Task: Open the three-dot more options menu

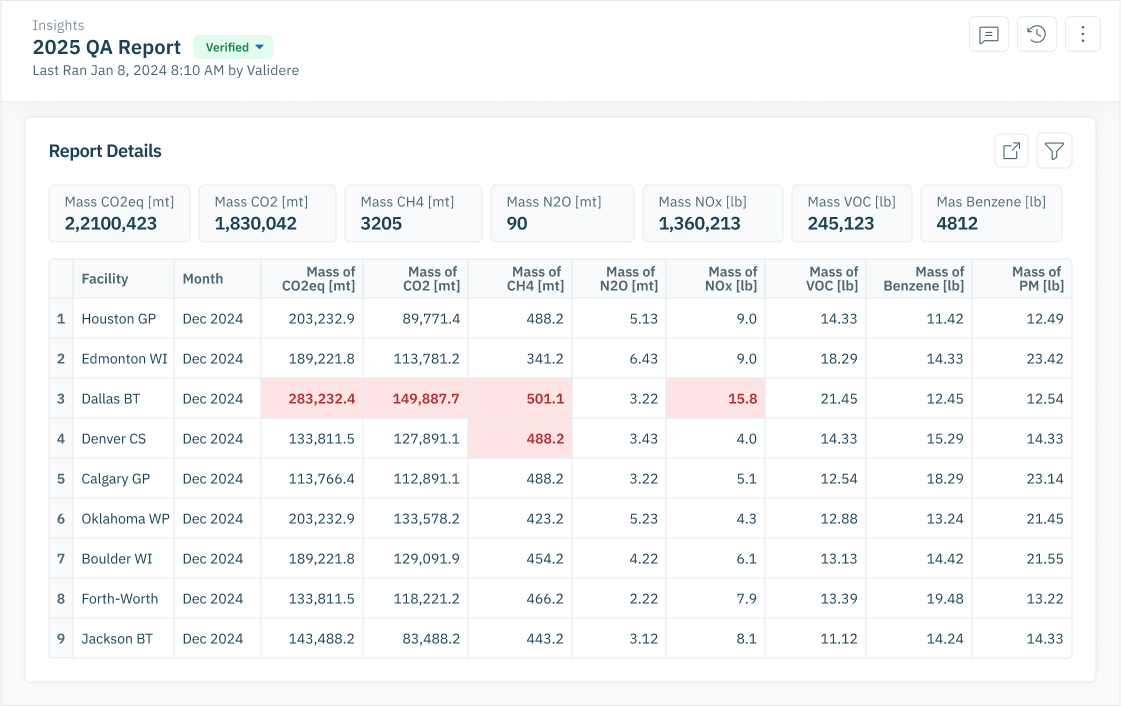Action: [x=1082, y=34]
